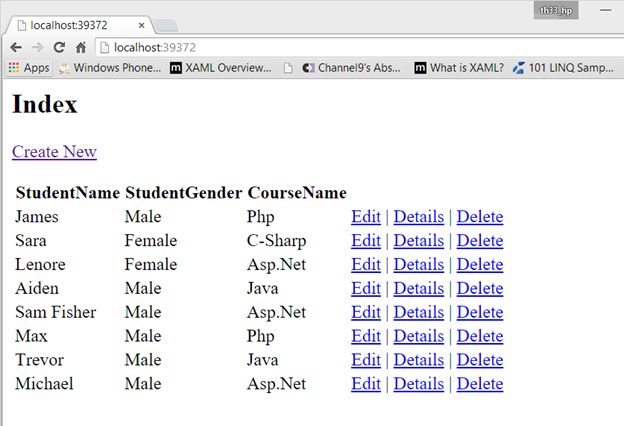Open the blank page-icon bookmark
The image size is (624, 426).
288,68
